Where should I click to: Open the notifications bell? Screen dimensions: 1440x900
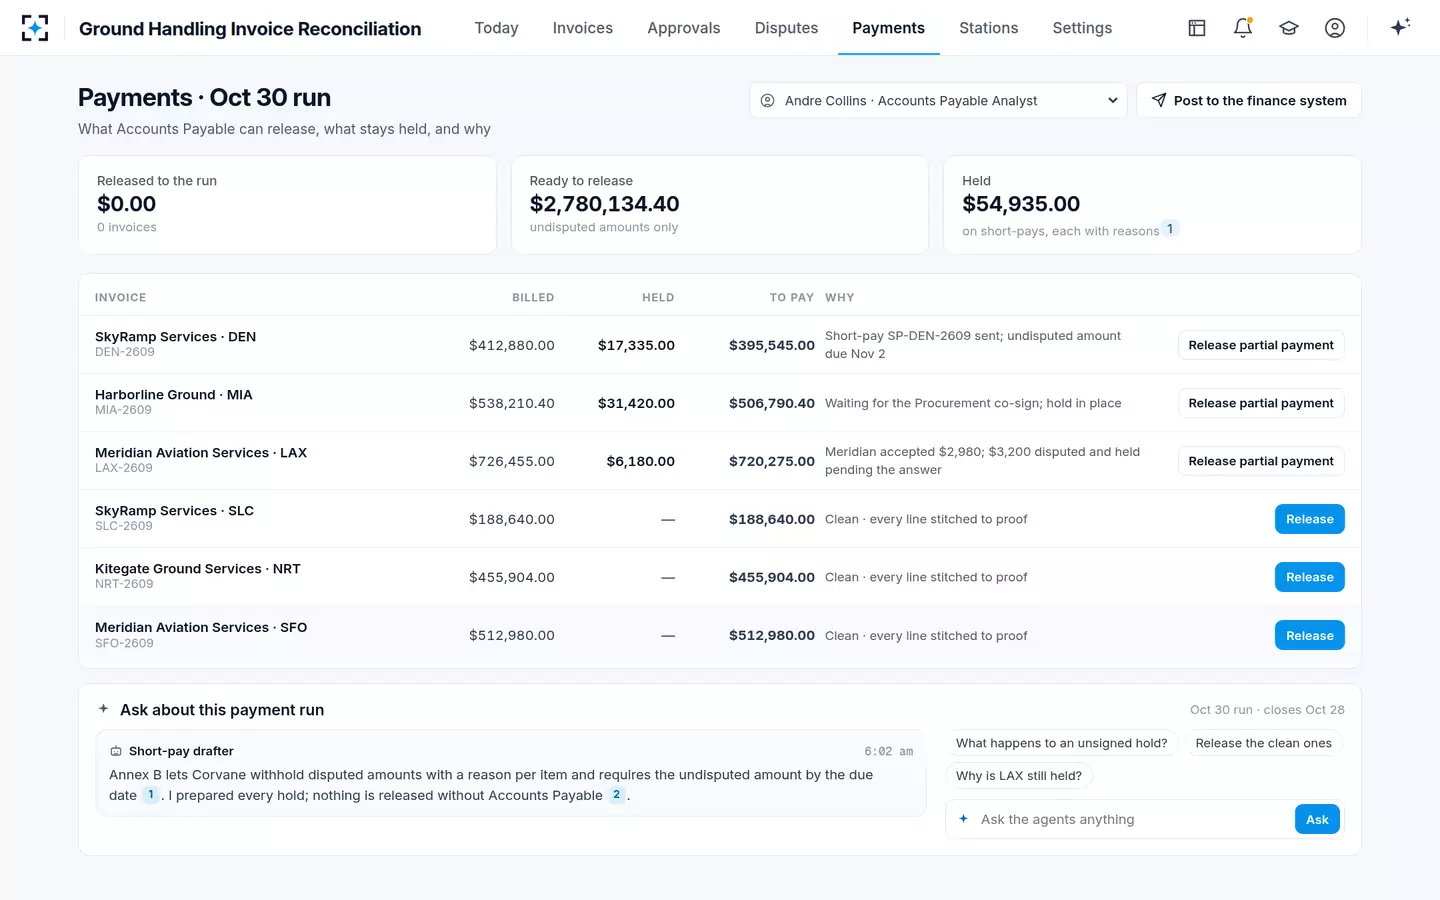point(1243,28)
